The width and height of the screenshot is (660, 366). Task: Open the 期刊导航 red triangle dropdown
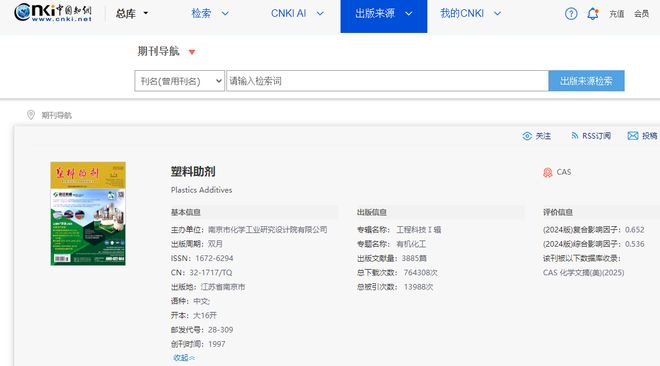[x=192, y=52]
